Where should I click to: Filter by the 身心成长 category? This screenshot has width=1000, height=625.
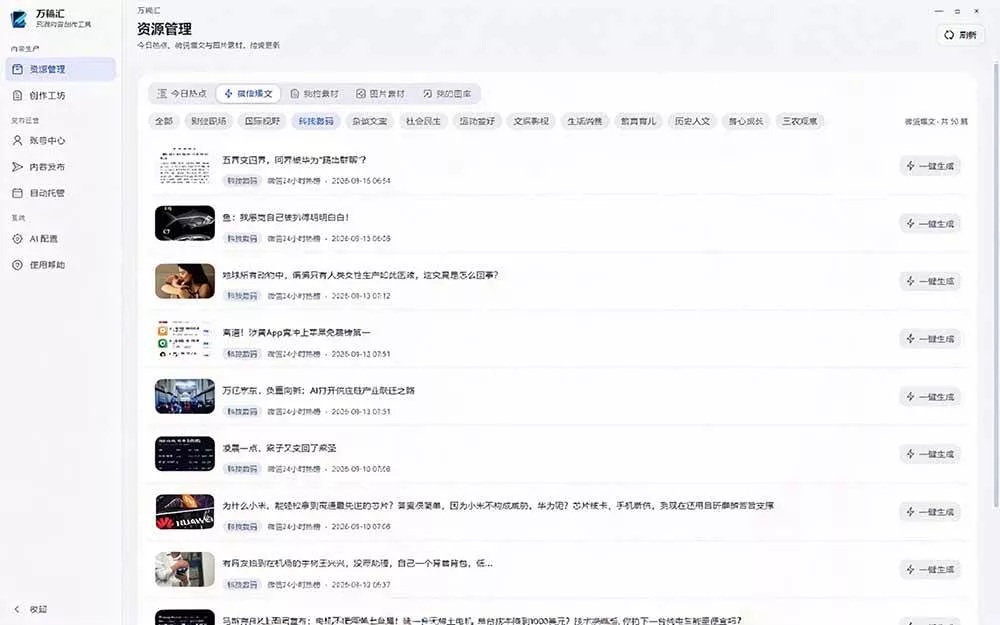point(746,121)
